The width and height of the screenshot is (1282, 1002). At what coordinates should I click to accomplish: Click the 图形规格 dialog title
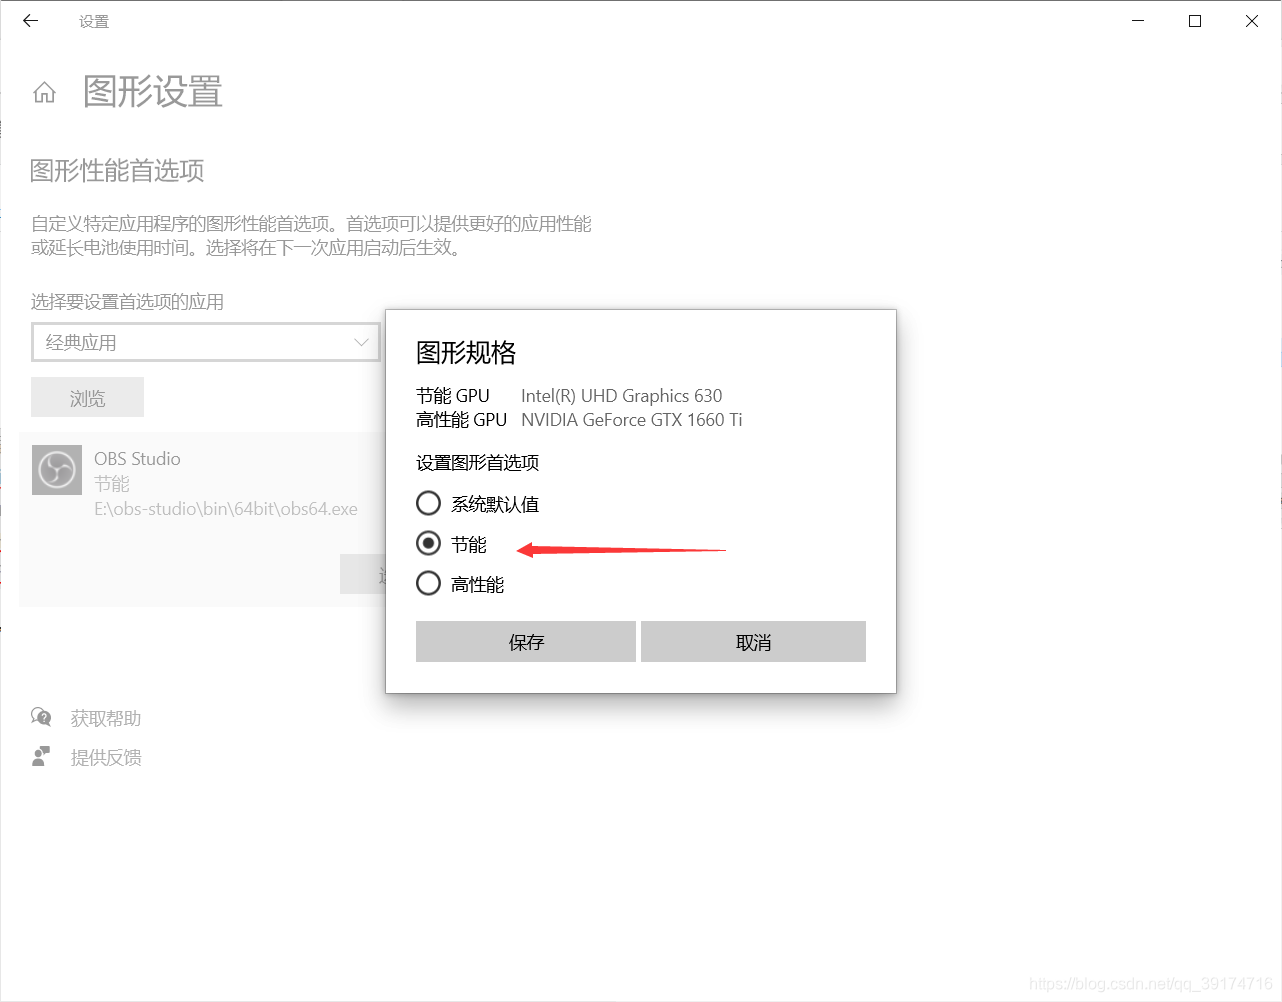[466, 353]
